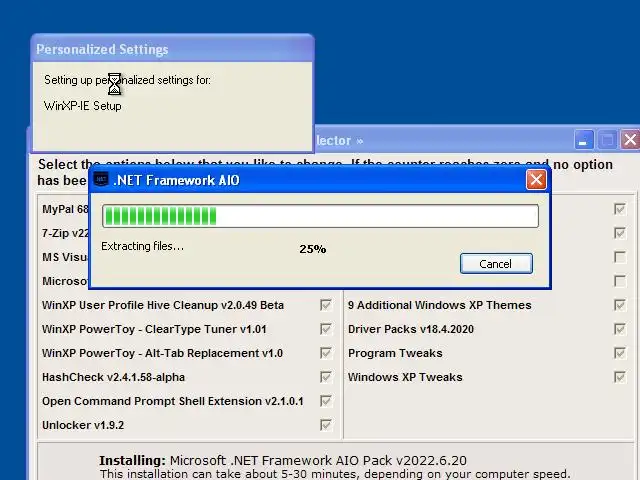640x480 pixels.
Task: Select 'Driver Packs v18.4.2020' label
Action: pos(411,329)
